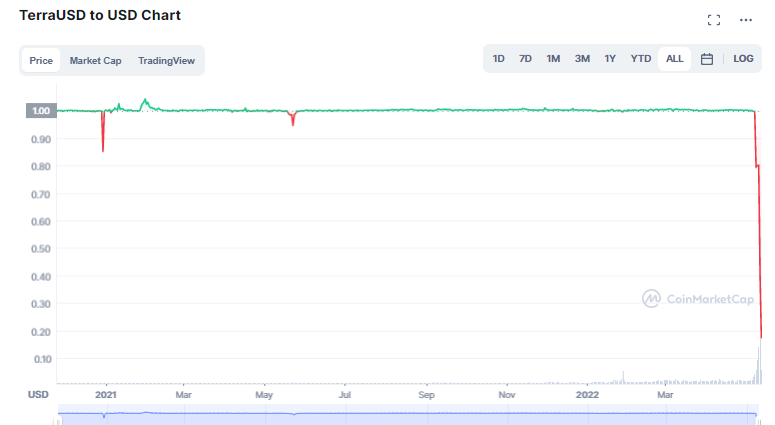The height and width of the screenshot is (425, 775).
Task: Click the right handle of range slider
Action: [x=759, y=421]
